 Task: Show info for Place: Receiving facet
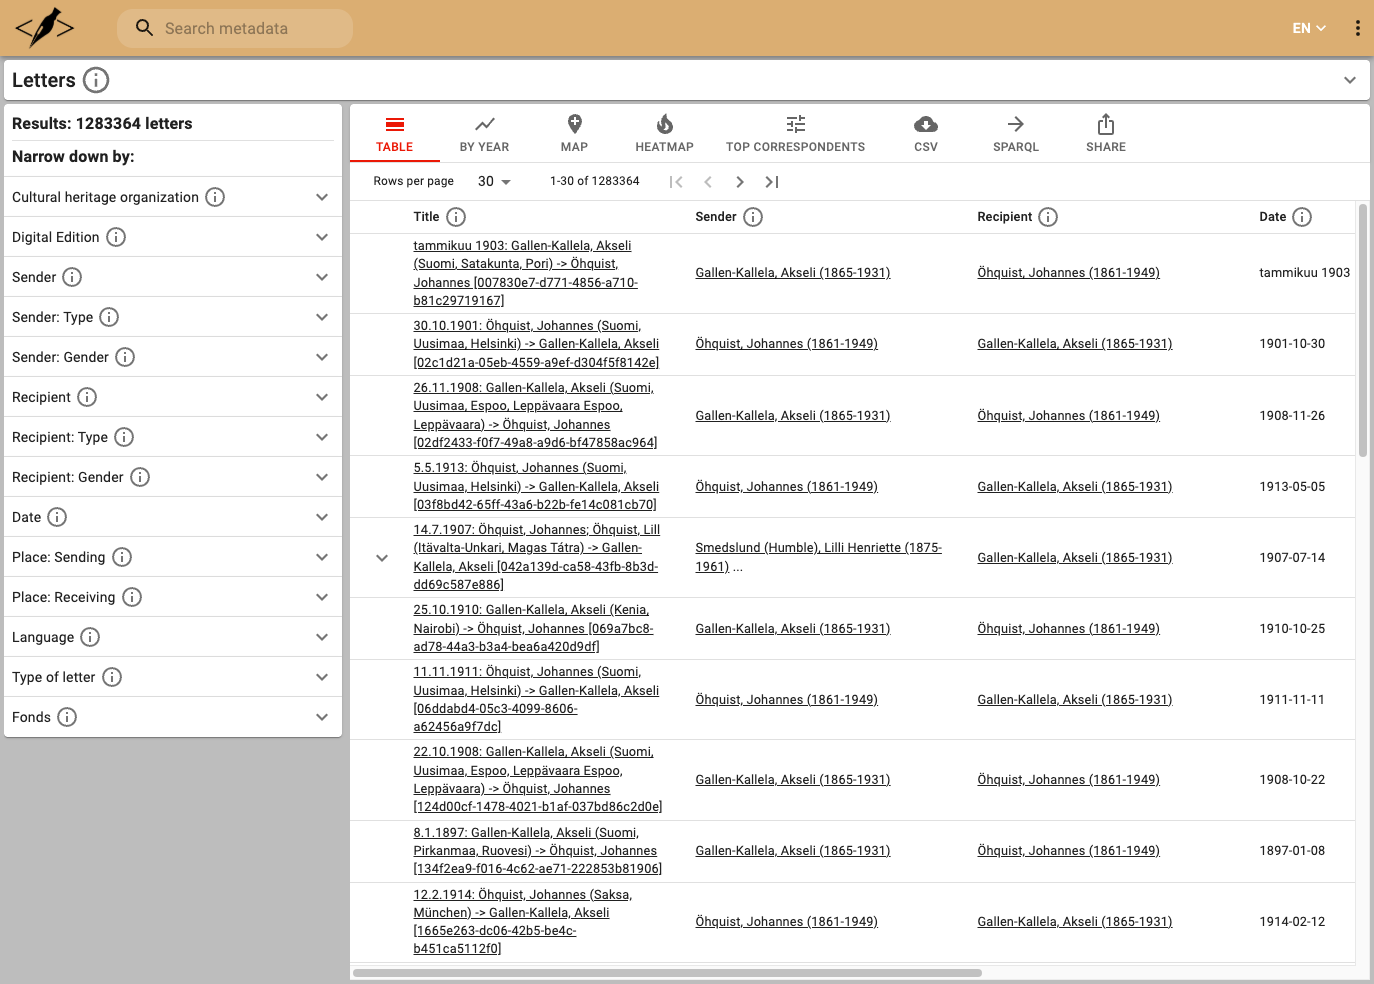tap(132, 597)
